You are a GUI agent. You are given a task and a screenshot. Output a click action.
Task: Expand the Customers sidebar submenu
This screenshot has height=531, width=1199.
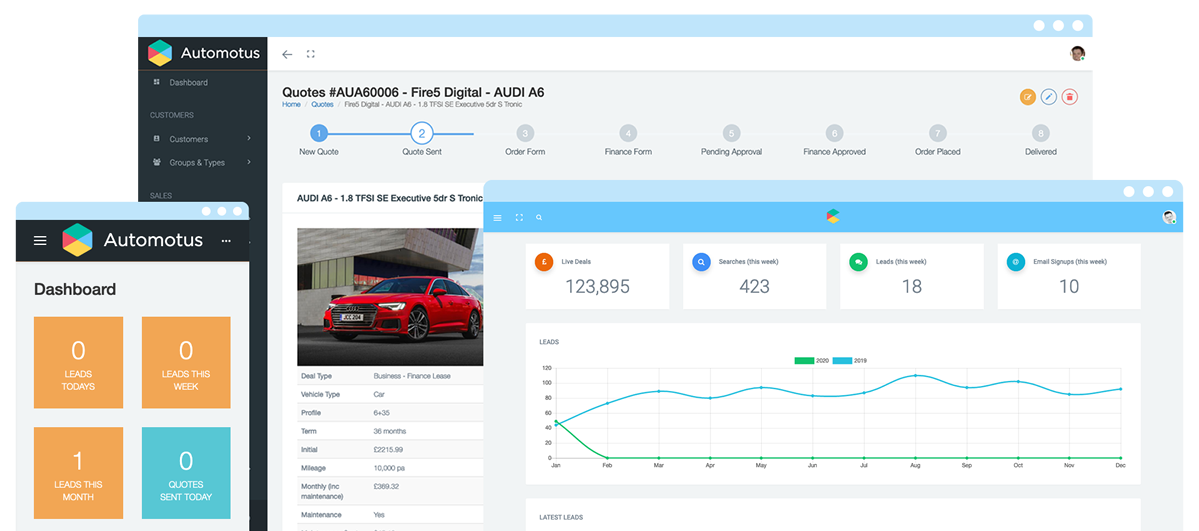(x=249, y=139)
